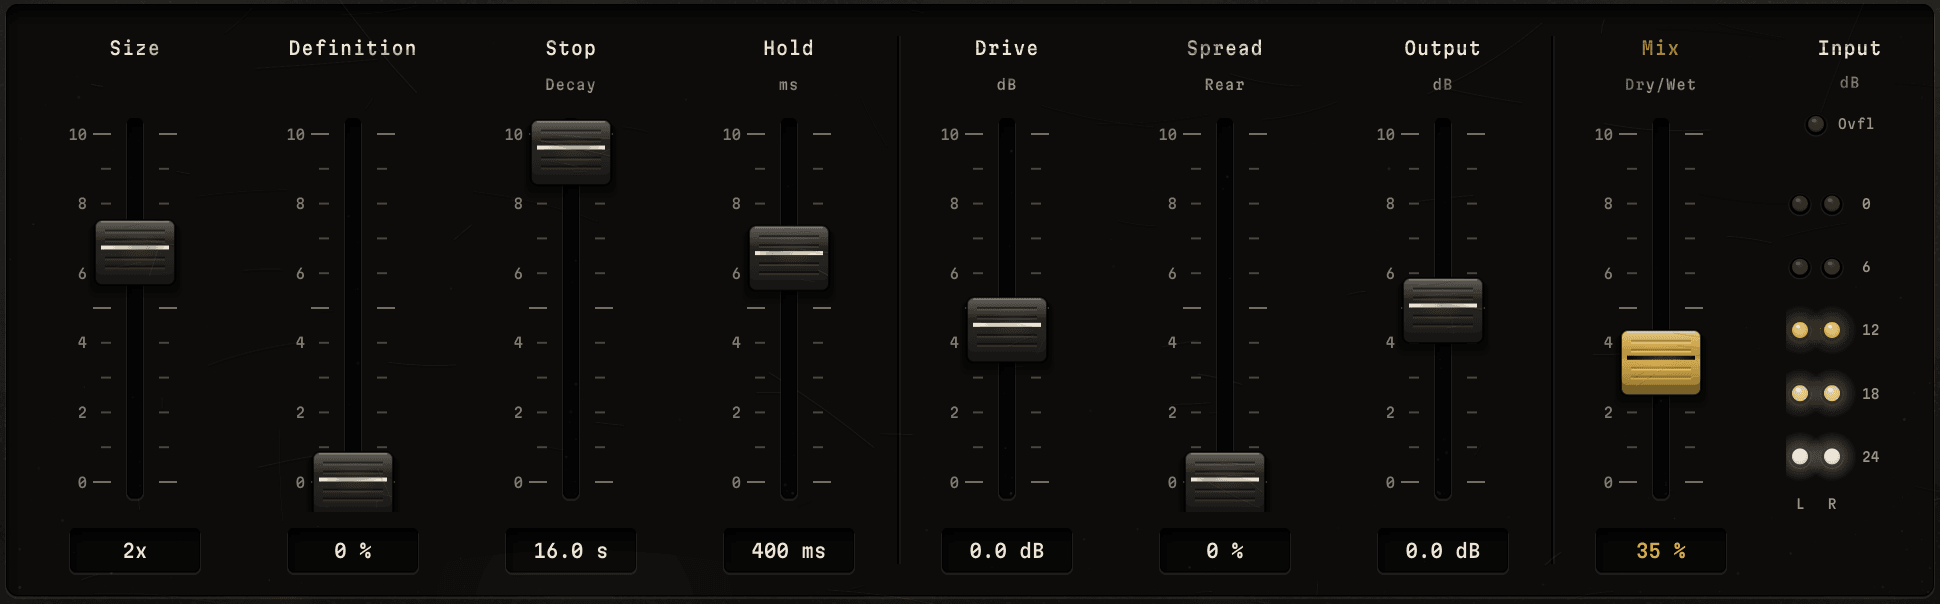
Task: Click the Dry/Wet sublabel under Mix
Action: (x=1661, y=85)
